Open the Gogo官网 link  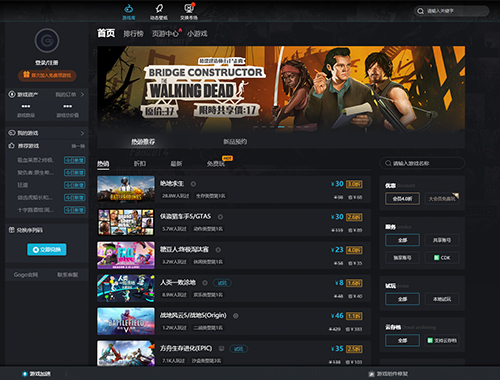coord(26,275)
